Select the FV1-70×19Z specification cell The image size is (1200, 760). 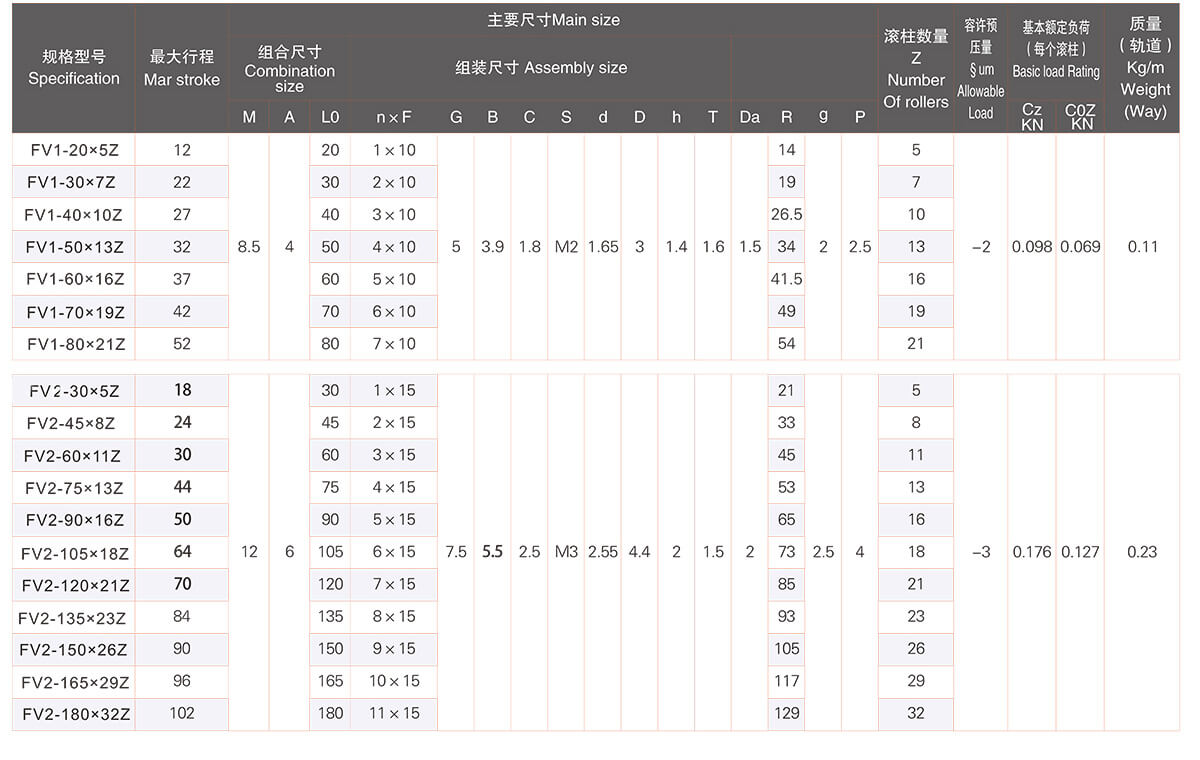[x=74, y=311]
